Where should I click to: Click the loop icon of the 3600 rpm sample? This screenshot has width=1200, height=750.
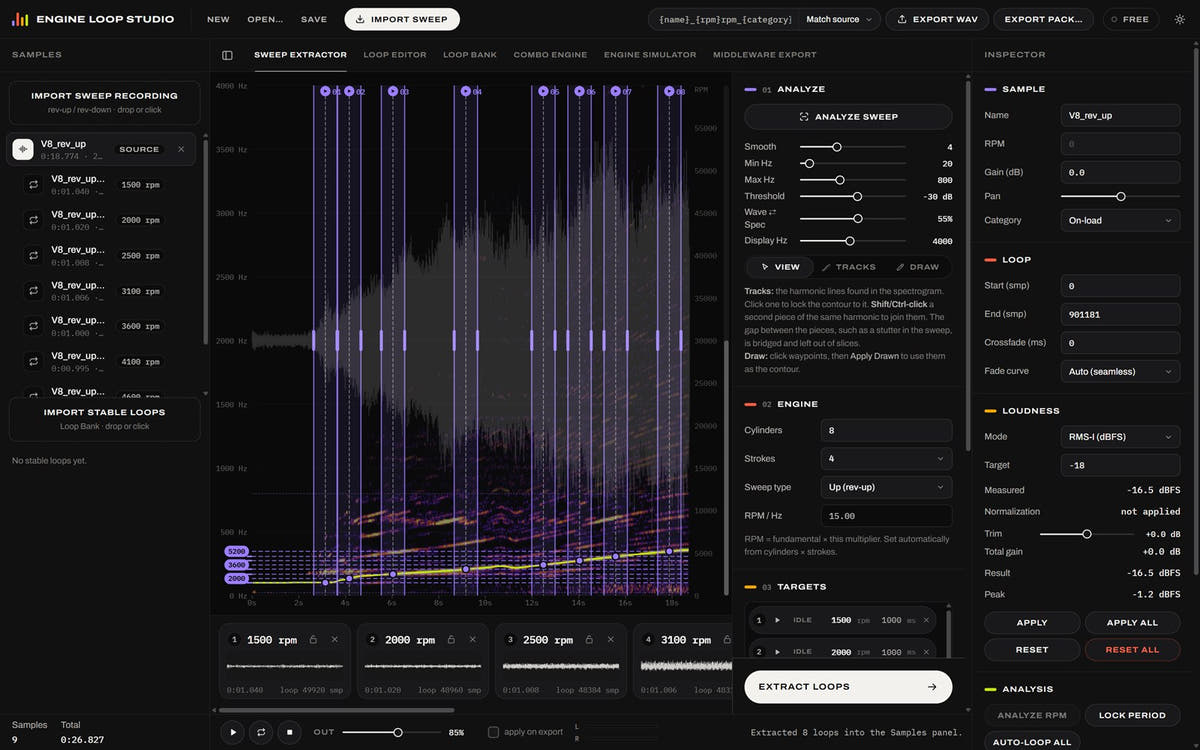pyautogui.click(x=33, y=327)
